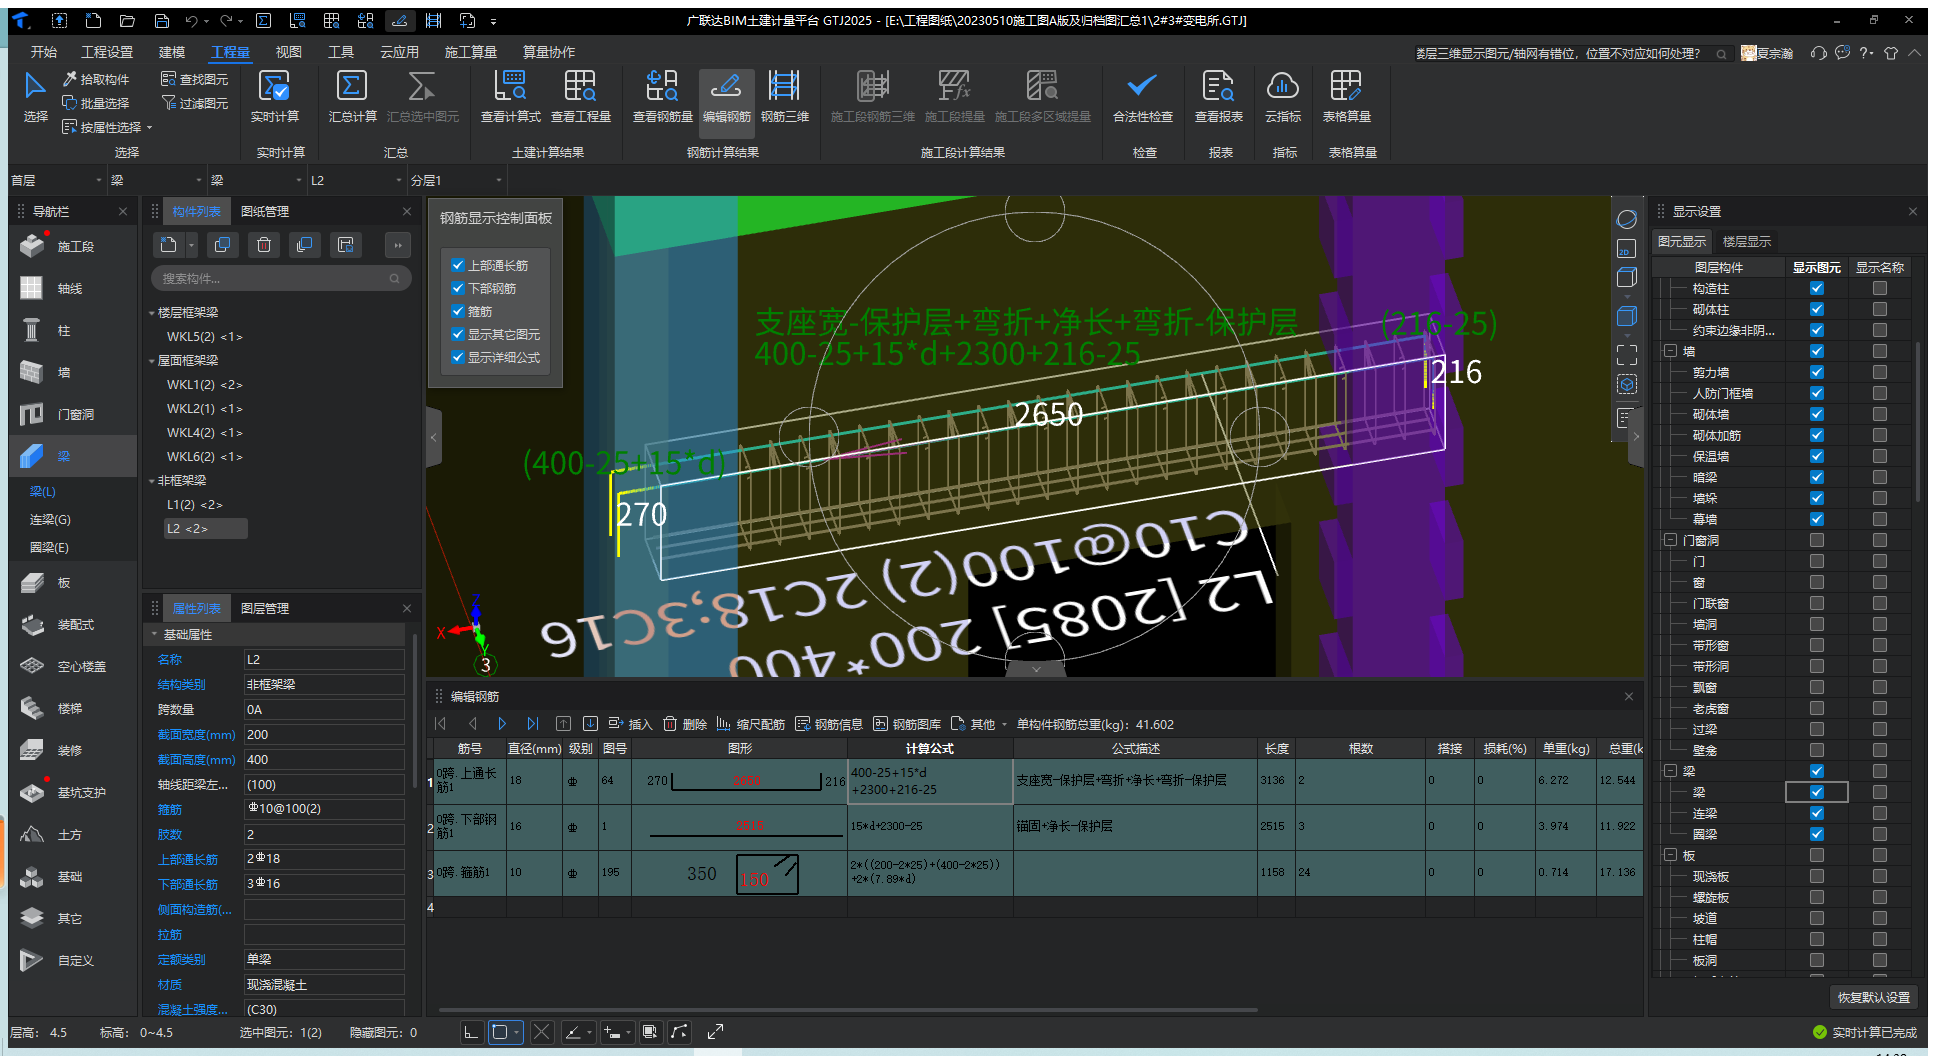Click the 截面宽度 value field 200
This screenshot has width=1936, height=1056.
click(x=324, y=734)
